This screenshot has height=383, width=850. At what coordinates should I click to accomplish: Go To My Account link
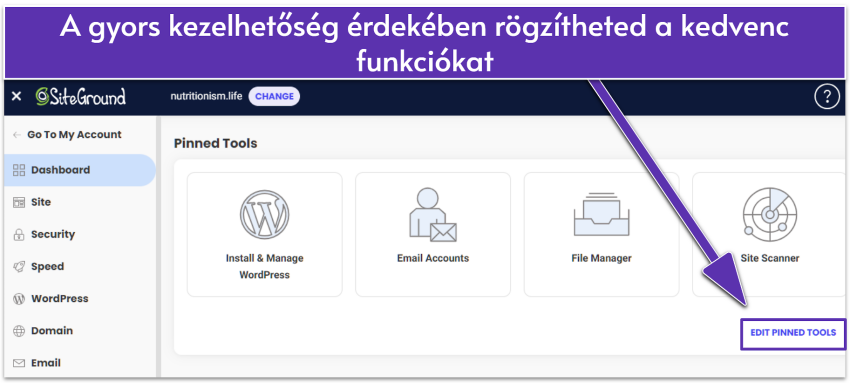pos(74,134)
